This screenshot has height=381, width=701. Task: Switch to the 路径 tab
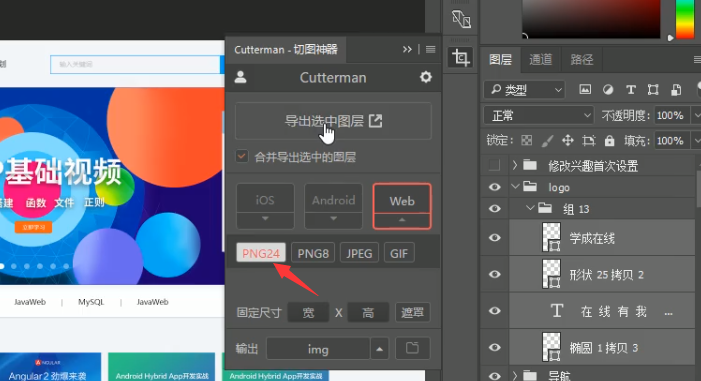582,59
